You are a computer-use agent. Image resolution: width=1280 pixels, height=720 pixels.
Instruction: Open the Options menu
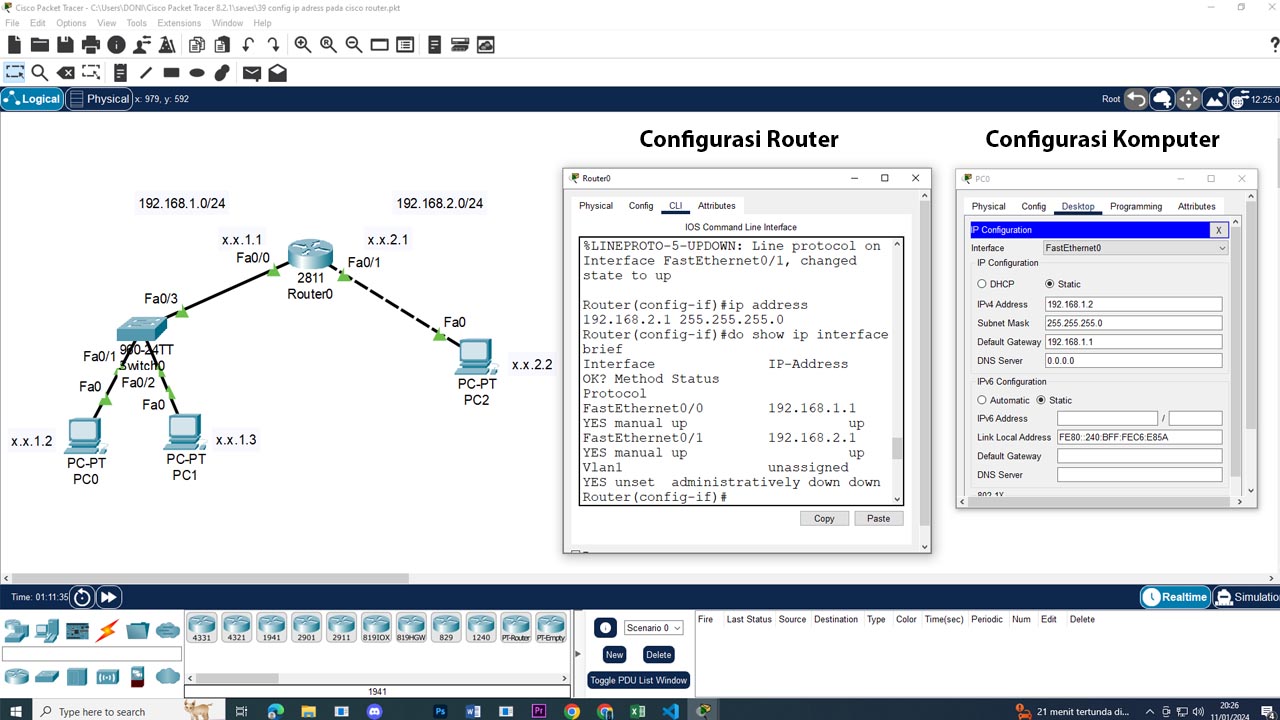[x=71, y=23]
